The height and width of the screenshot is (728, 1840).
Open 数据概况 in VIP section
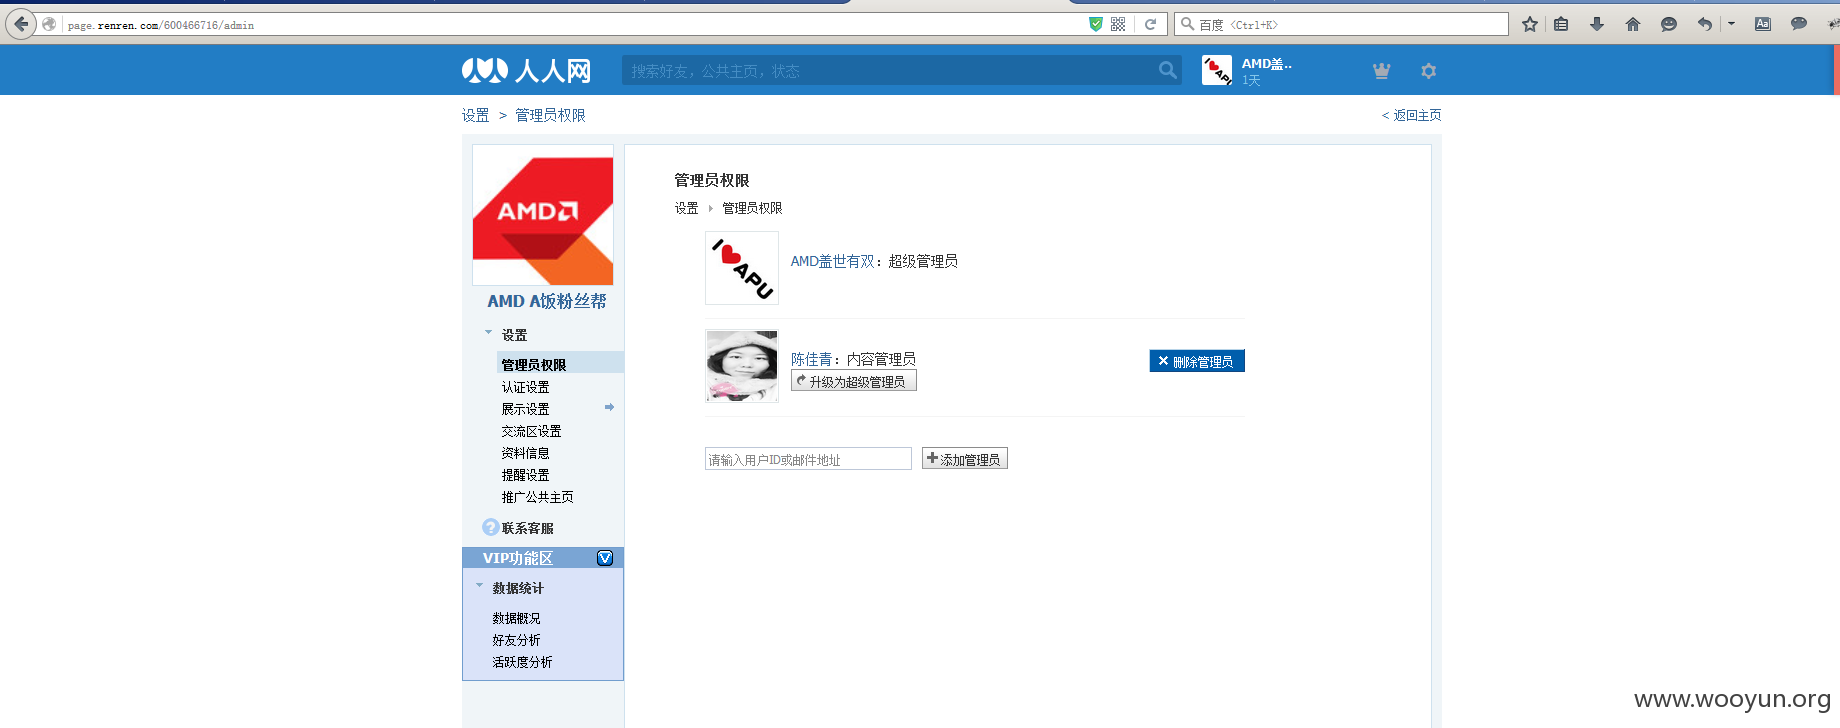click(x=516, y=618)
